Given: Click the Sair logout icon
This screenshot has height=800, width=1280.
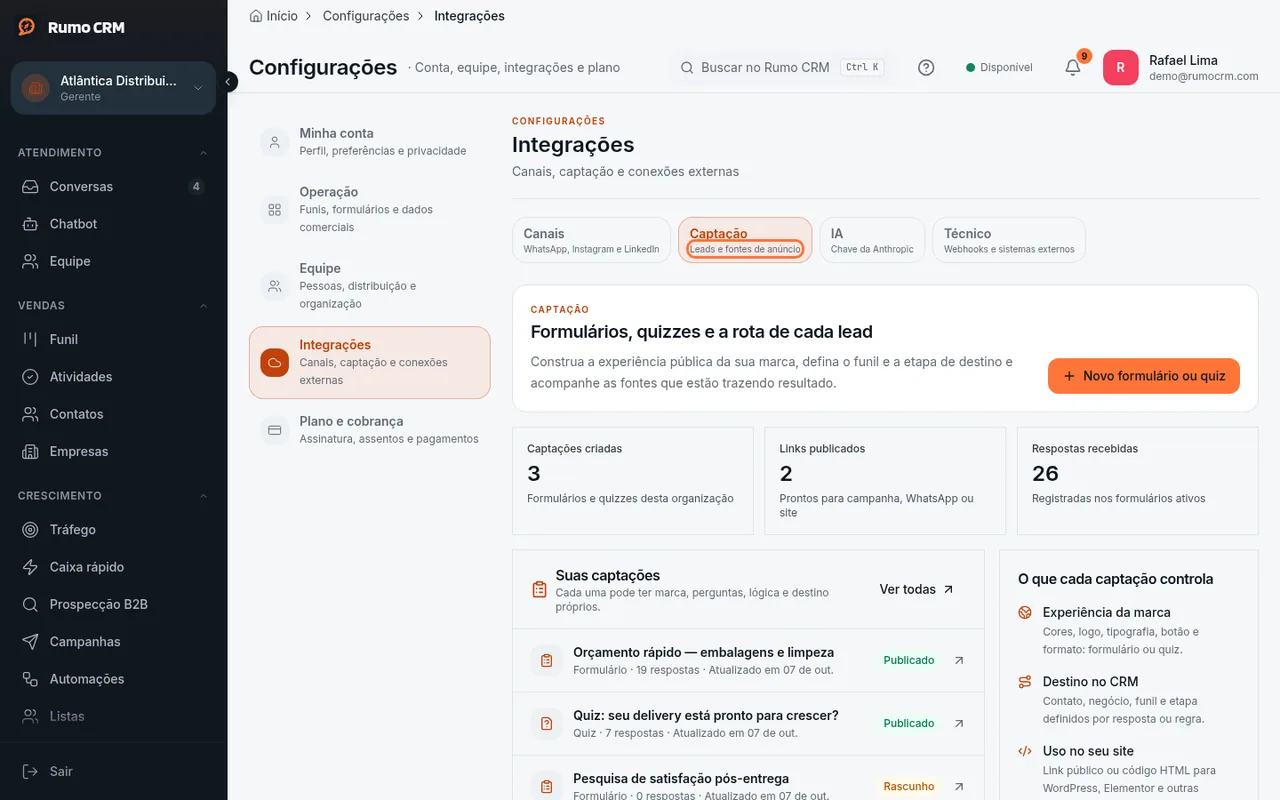Looking at the screenshot, I should point(31,771).
